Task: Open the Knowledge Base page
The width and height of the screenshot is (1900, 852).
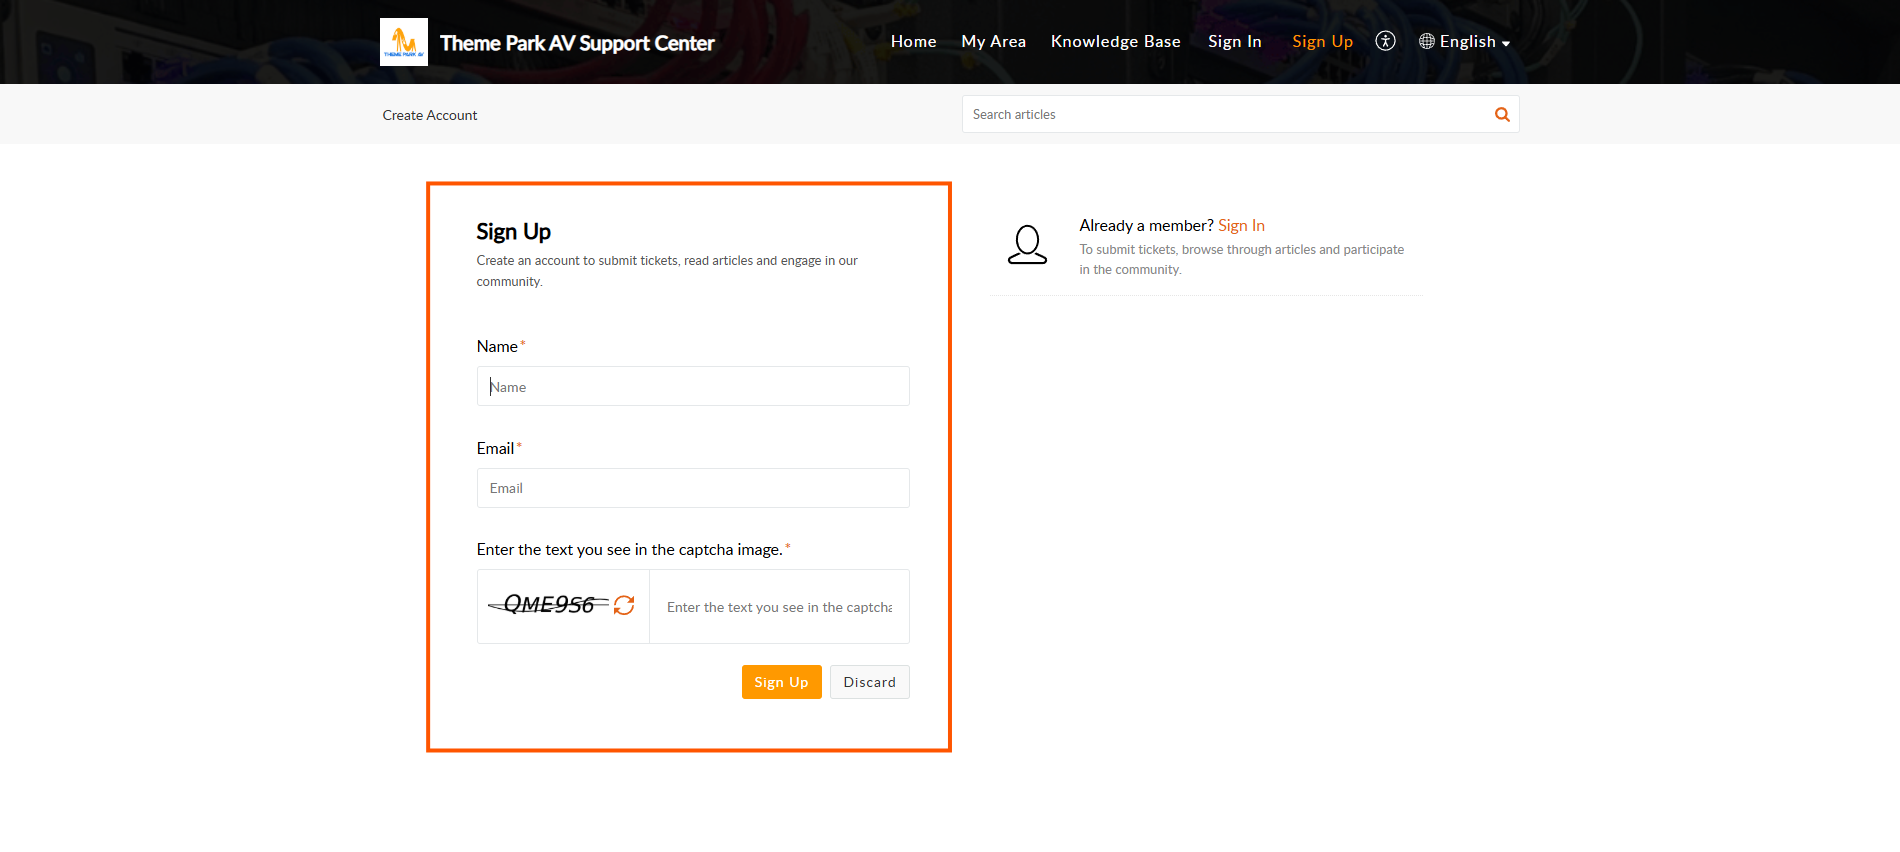Action: click(1116, 41)
